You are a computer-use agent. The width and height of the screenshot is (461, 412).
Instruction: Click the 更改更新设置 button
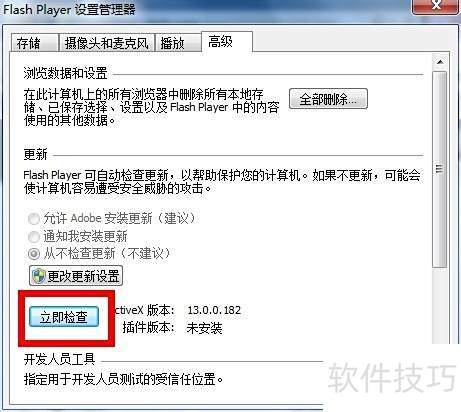[76, 276]
